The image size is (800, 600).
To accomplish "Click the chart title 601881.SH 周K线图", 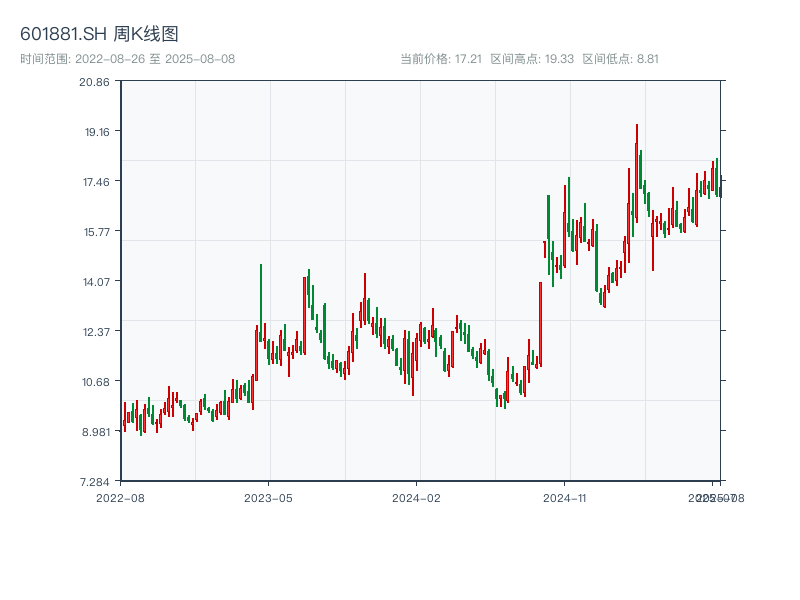I will [x=99, y=34].
